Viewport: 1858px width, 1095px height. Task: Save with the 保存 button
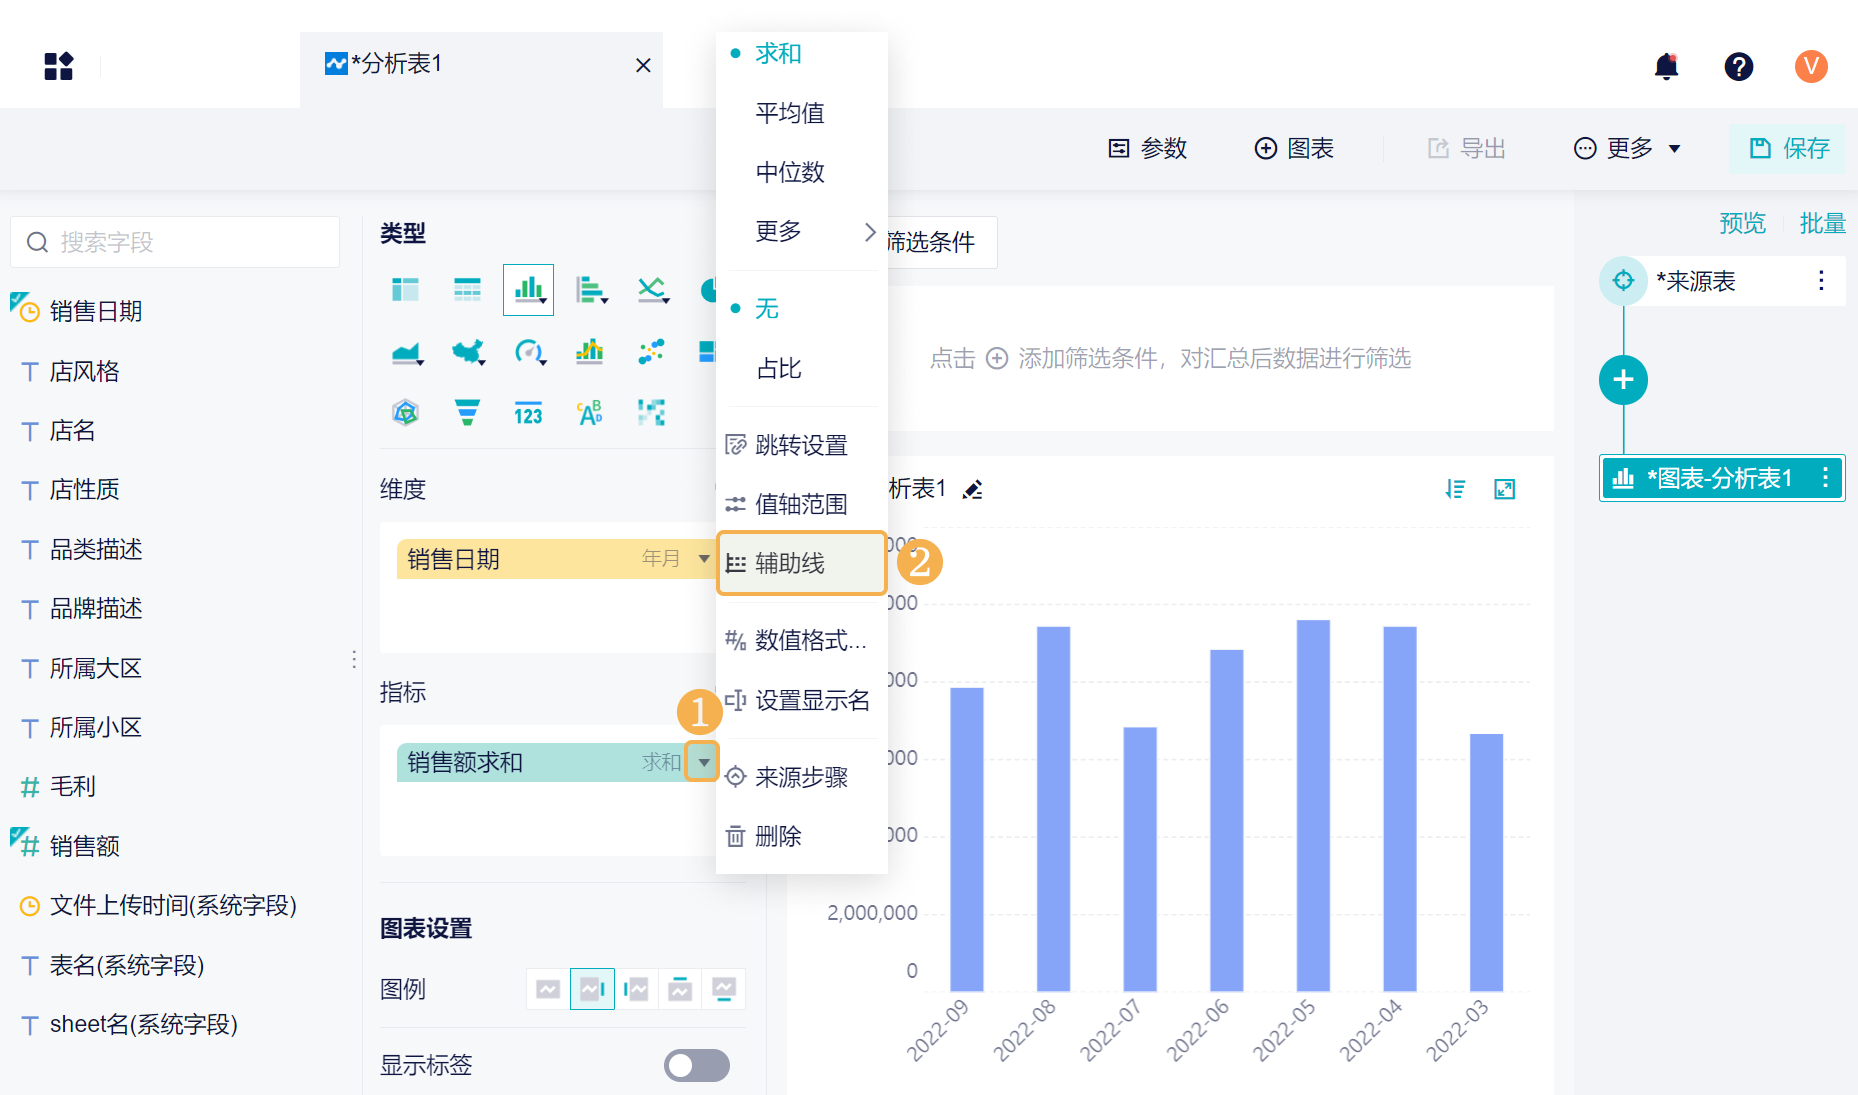(1789, 148)
